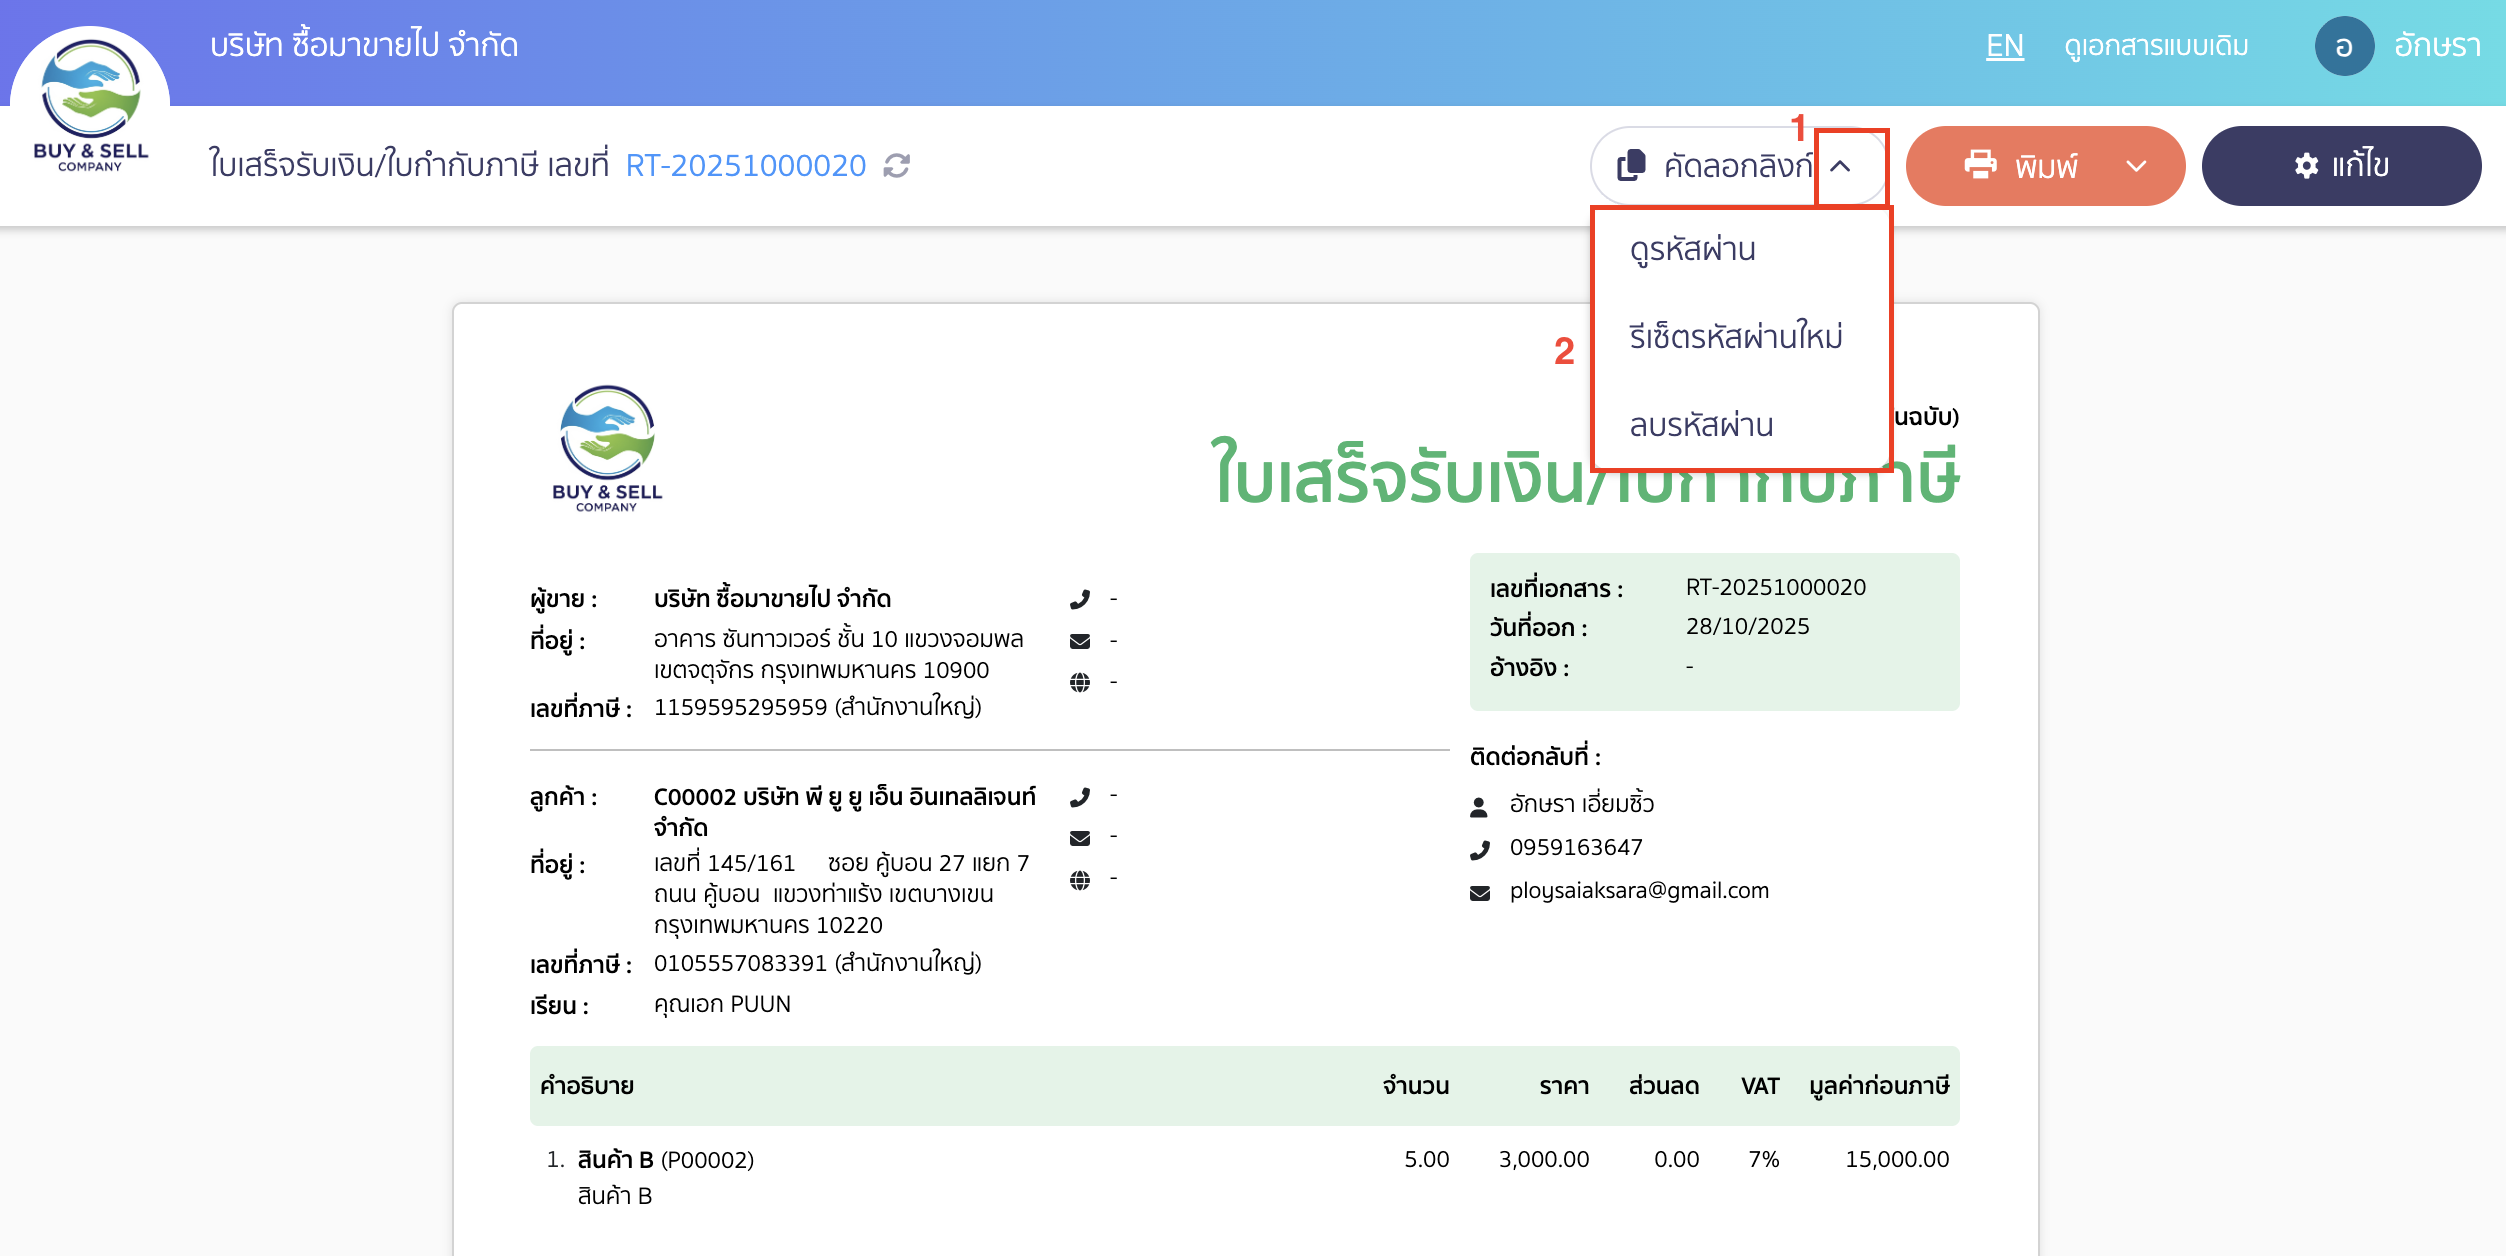Click the copy icon on คัดลอกลิงก์ button

click(x=1634, y=165)
